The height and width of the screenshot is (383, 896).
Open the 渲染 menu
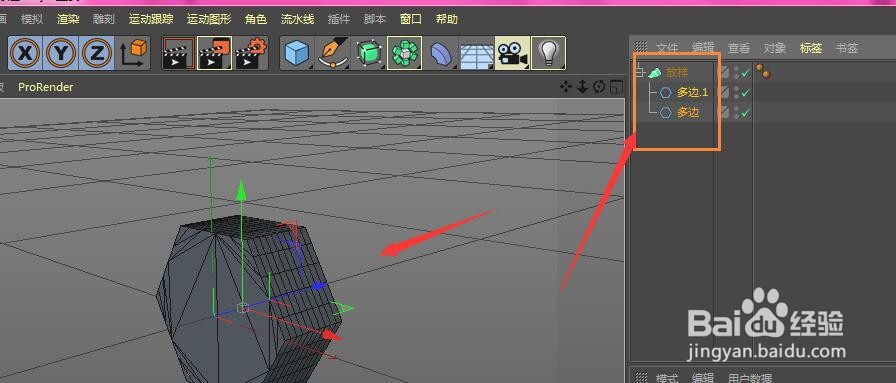(68, 19)
